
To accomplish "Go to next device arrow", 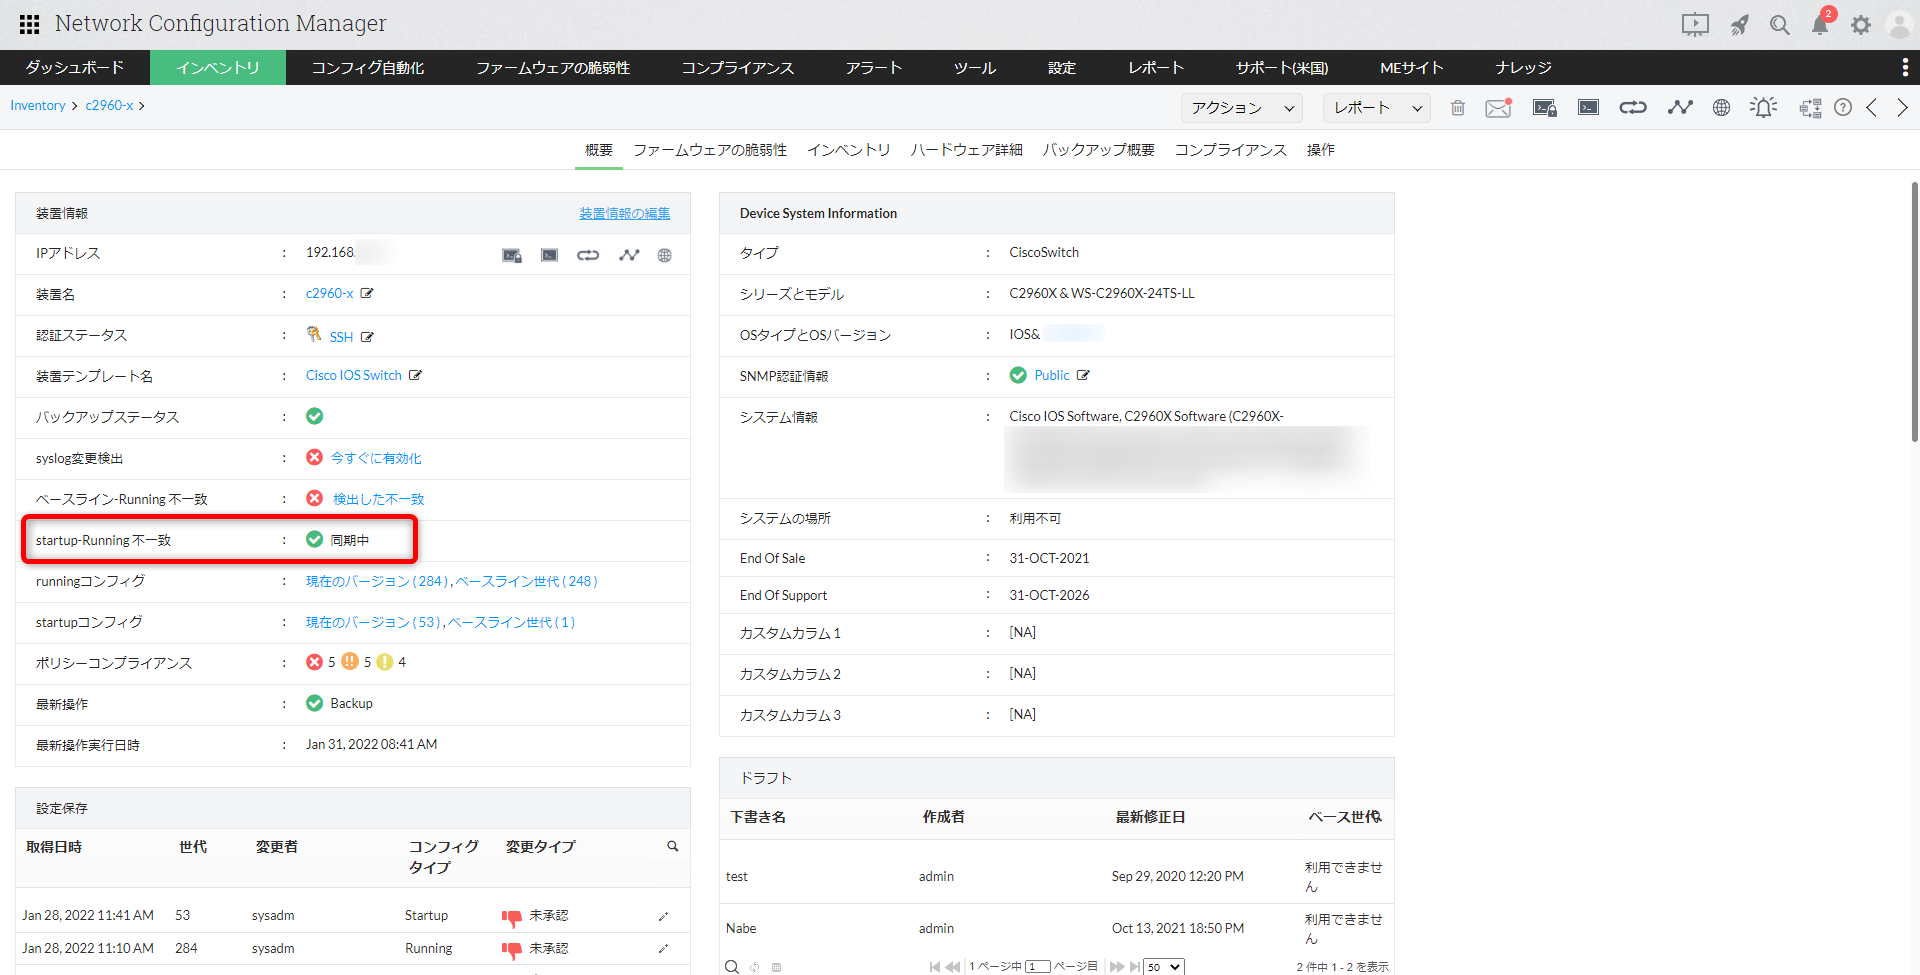I will [1902, 108].
